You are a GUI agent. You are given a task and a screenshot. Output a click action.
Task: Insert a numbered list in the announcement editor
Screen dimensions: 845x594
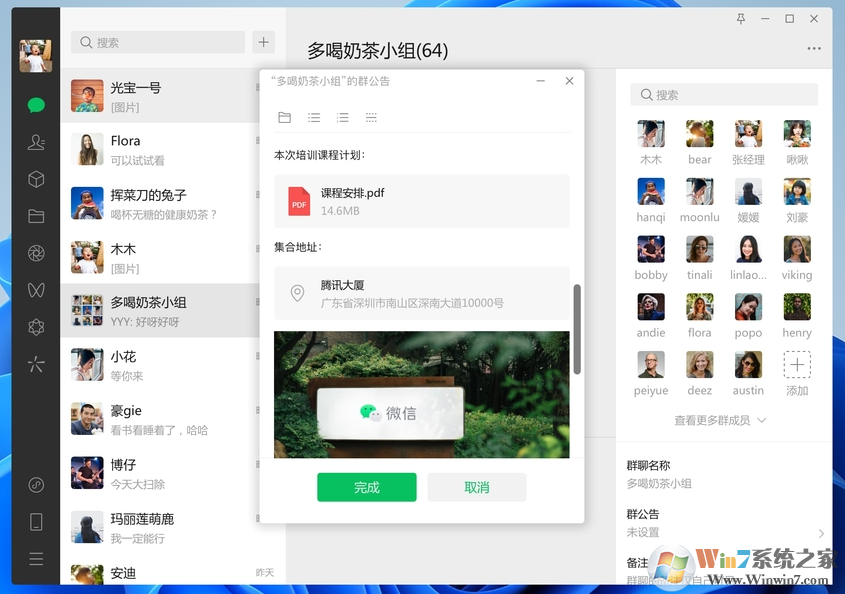pos(341,117)
